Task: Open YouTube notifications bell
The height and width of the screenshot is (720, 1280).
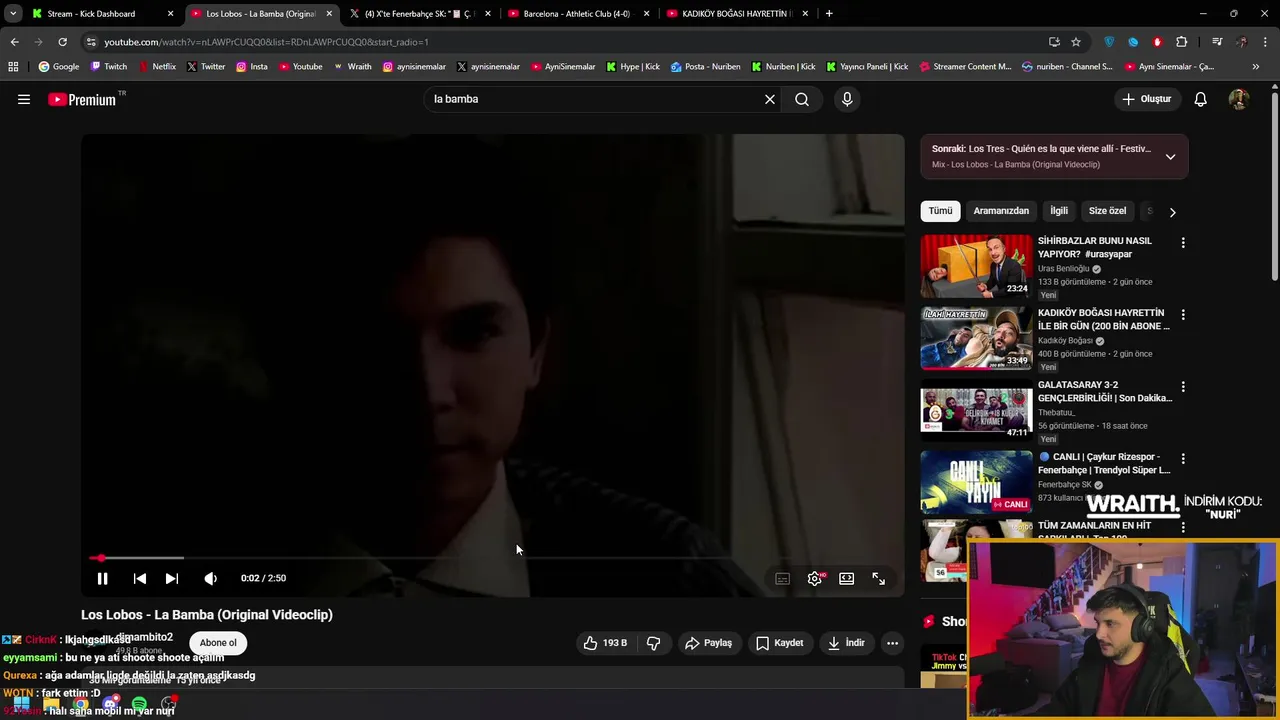Action: click(x=1201, y=99)
